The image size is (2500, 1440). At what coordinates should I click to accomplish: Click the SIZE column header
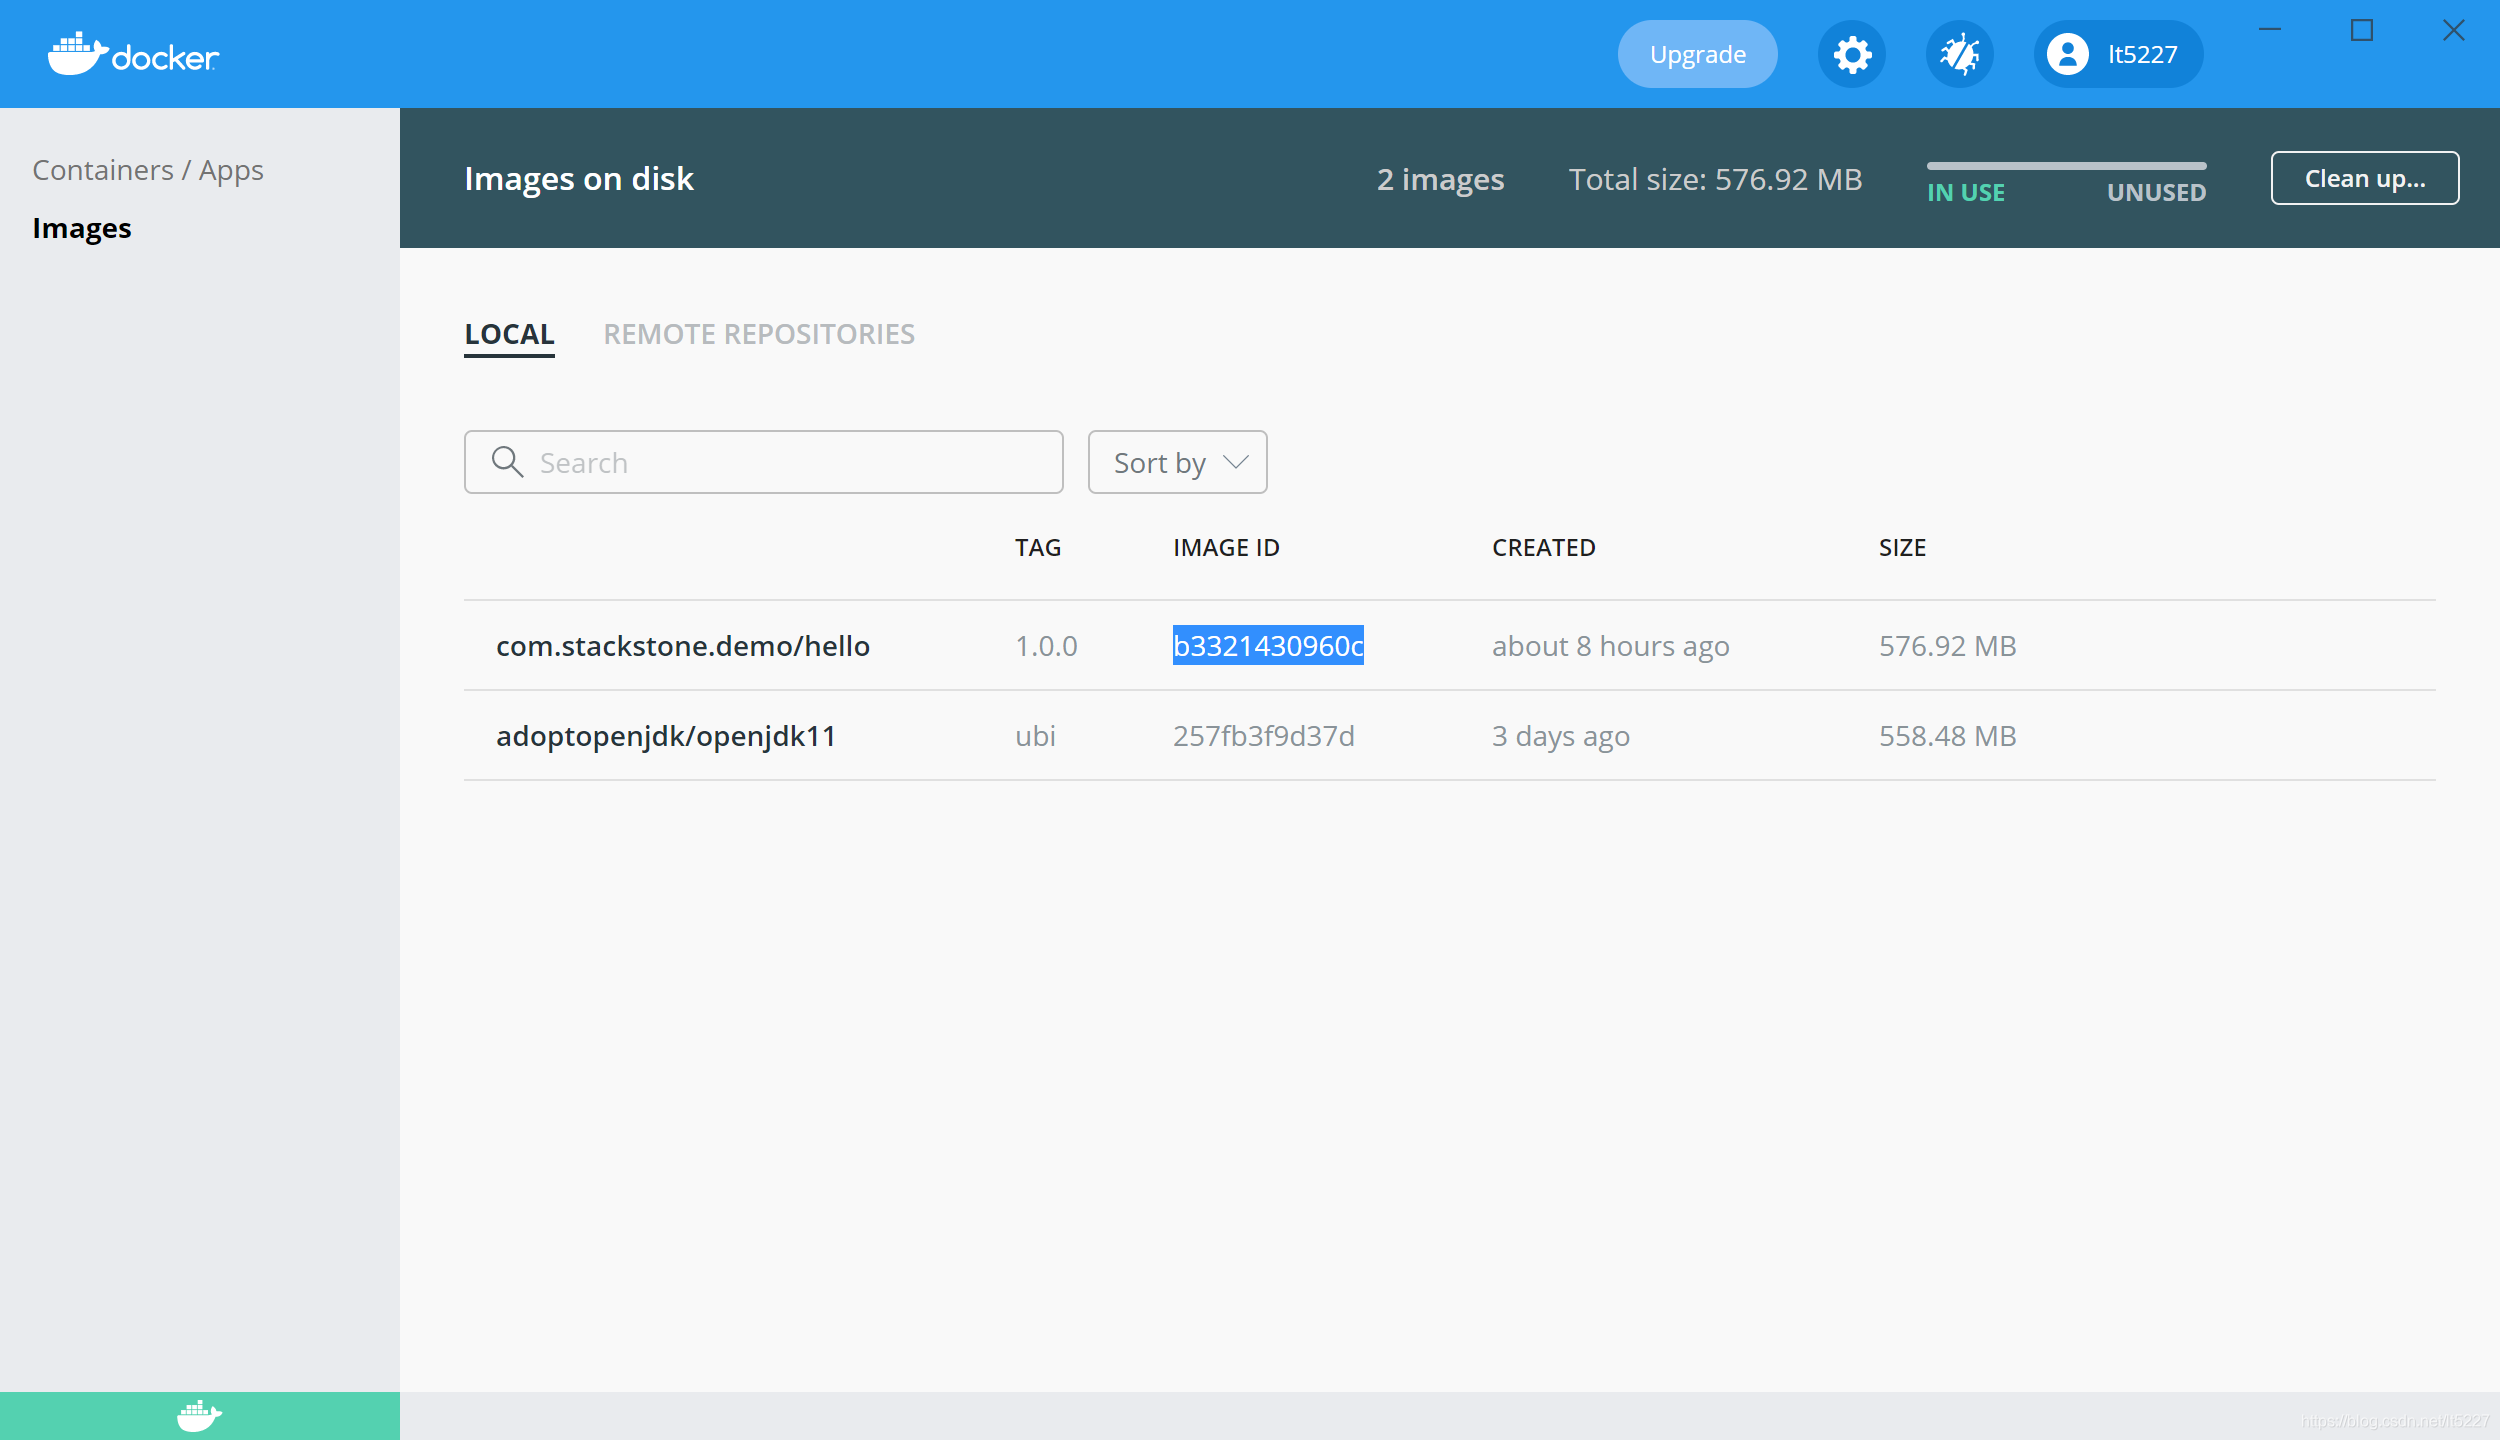tap(1902, 548)
